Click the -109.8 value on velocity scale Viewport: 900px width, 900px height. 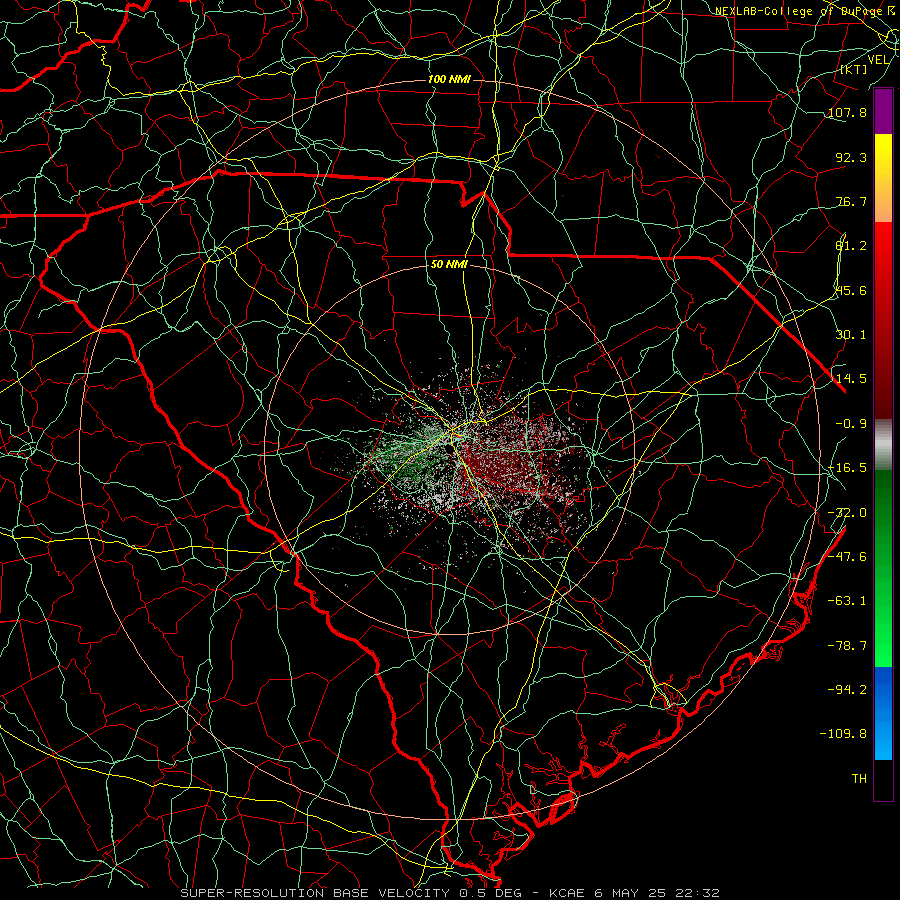point(843,734)
